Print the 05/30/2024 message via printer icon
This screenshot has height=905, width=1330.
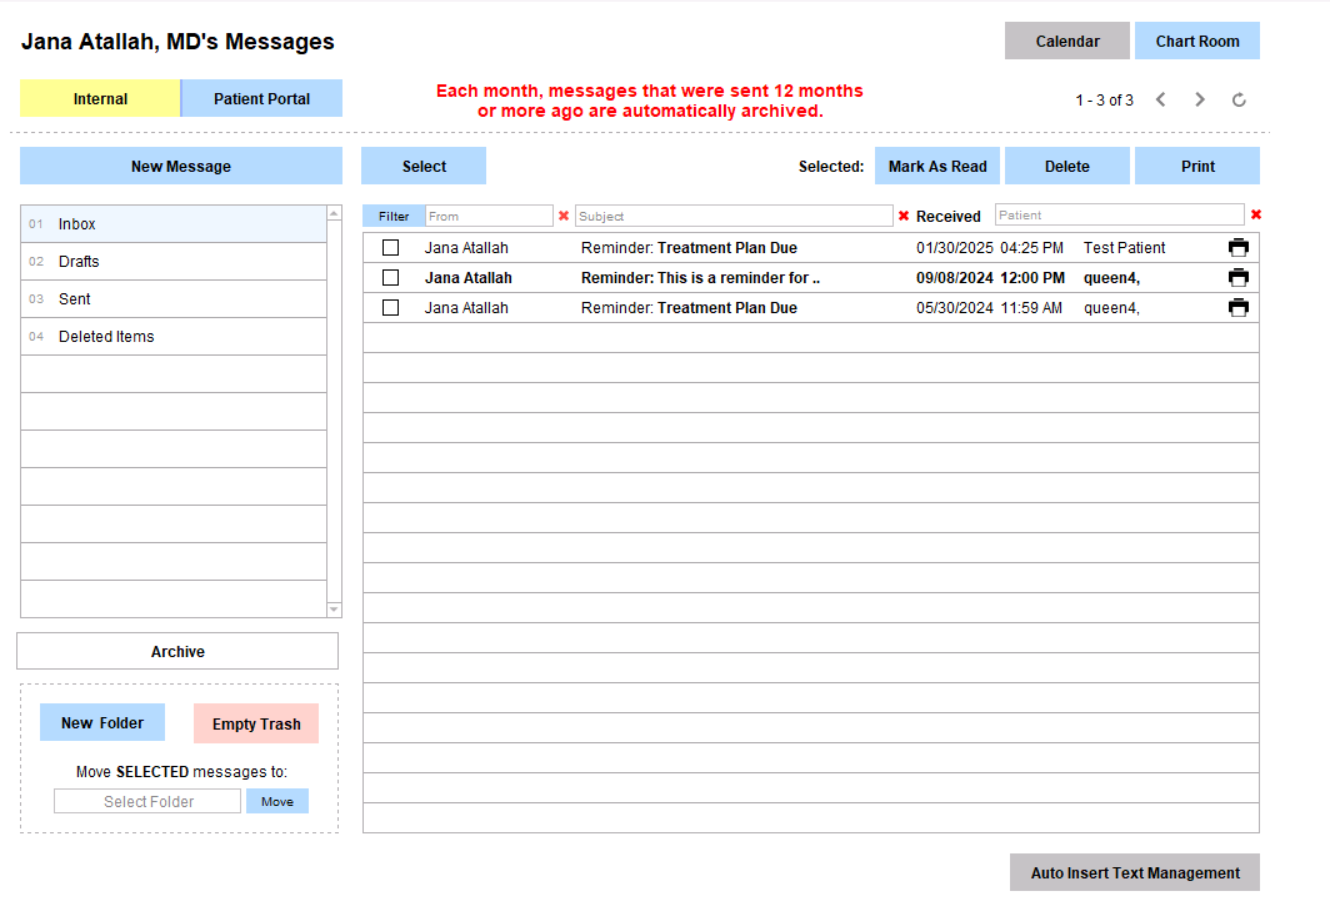(x=1238, y=308)
